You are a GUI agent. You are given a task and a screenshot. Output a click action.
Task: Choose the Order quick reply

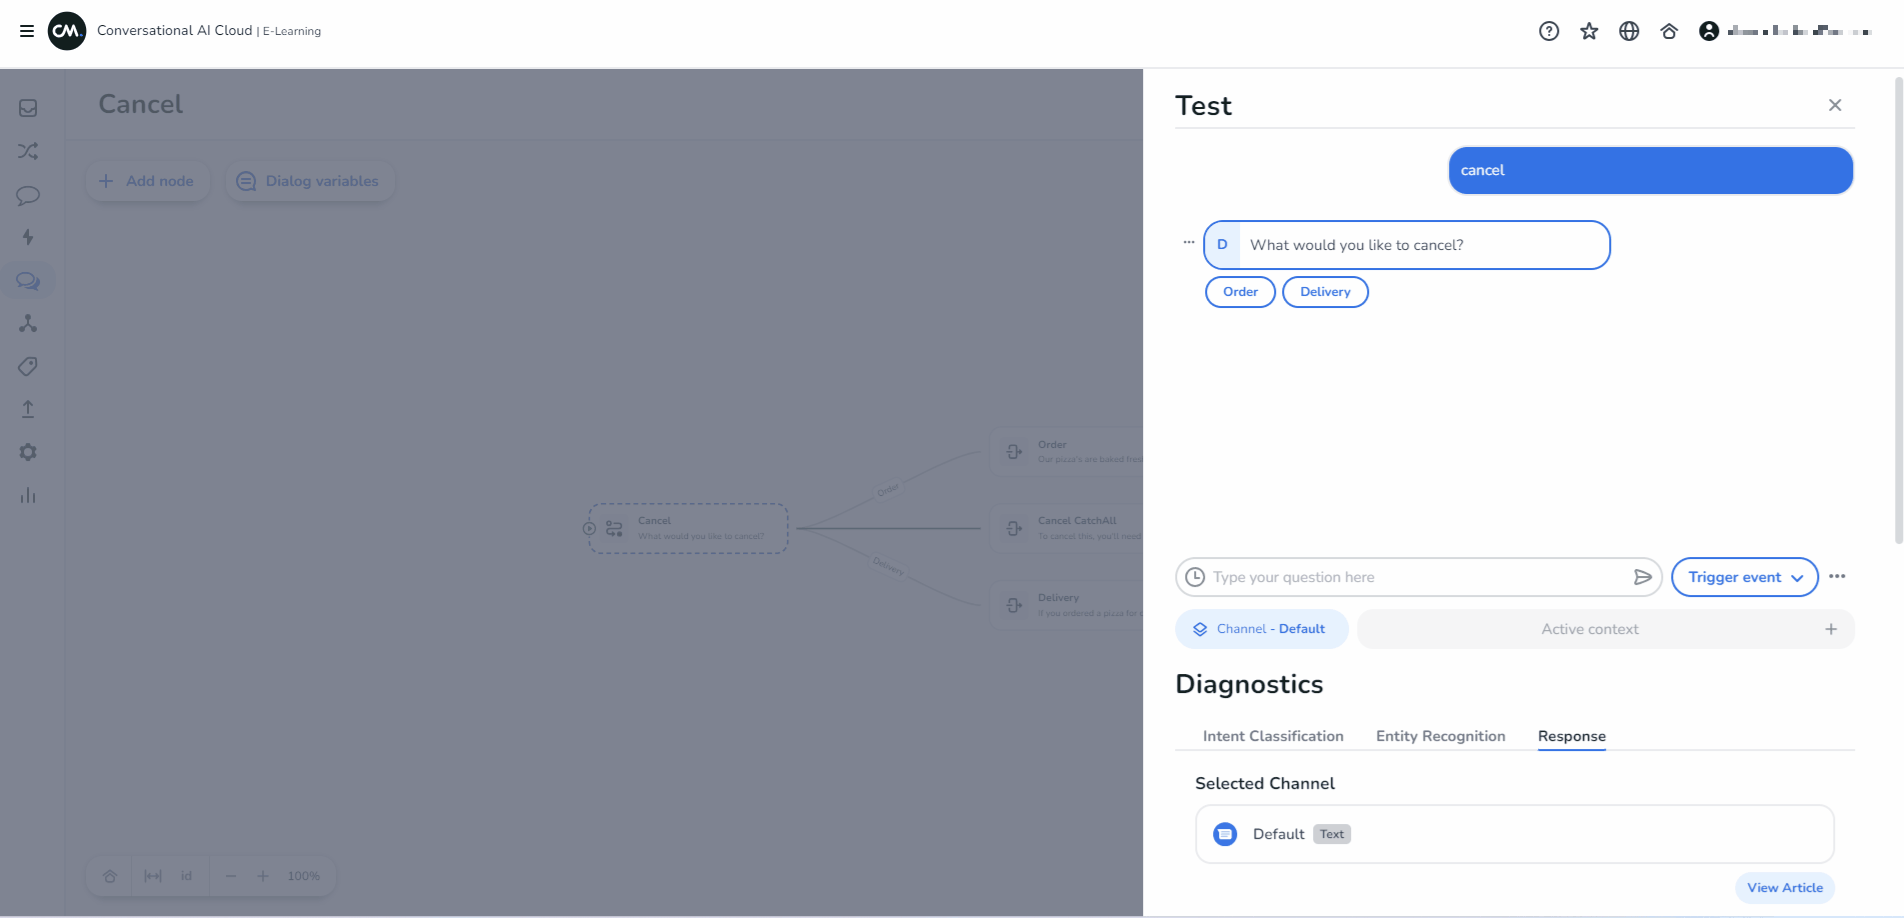1240,292
